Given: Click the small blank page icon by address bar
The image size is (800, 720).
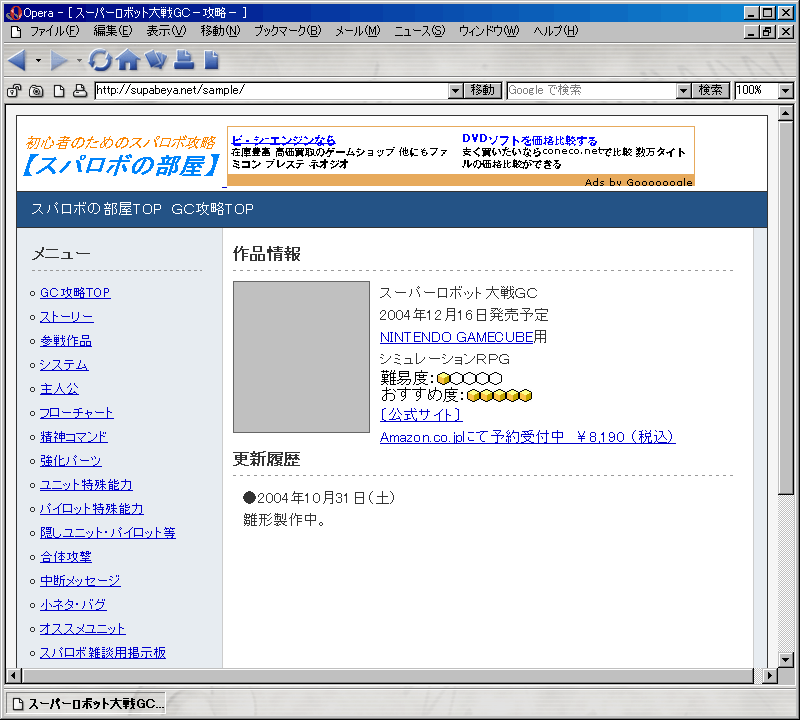Looking at the screenshot, I should 59,91.
